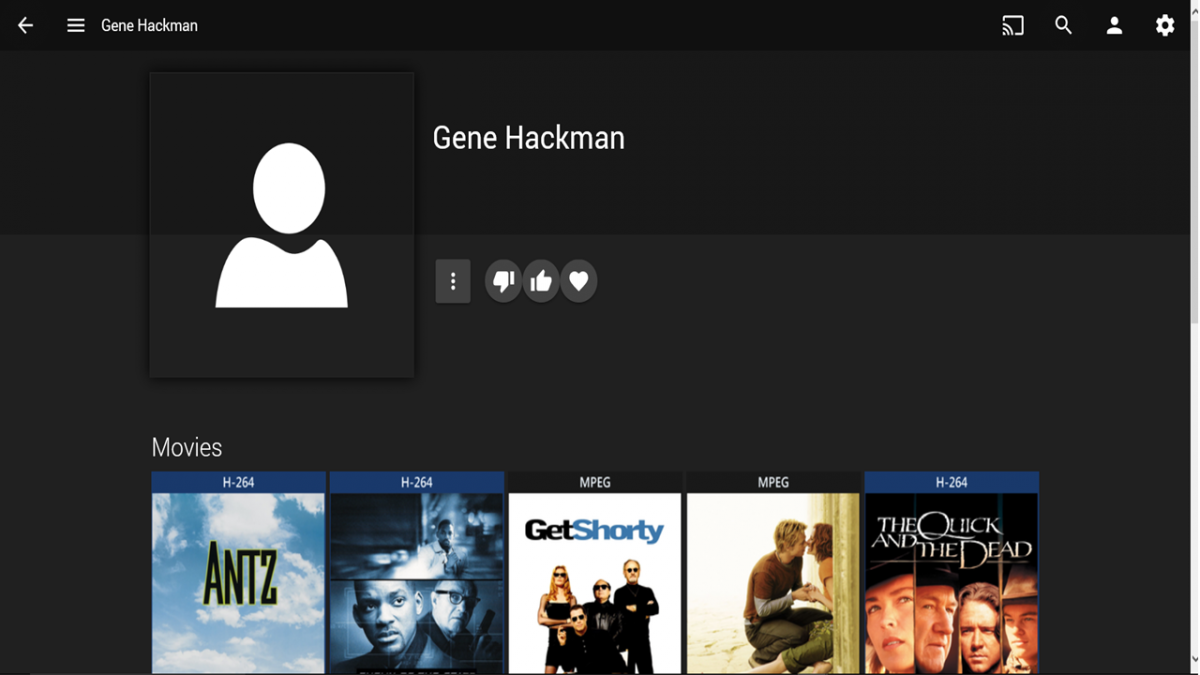Click Gene Hackman title in top bar
This screenshot has height=675, width=1200.
(149, 26)
